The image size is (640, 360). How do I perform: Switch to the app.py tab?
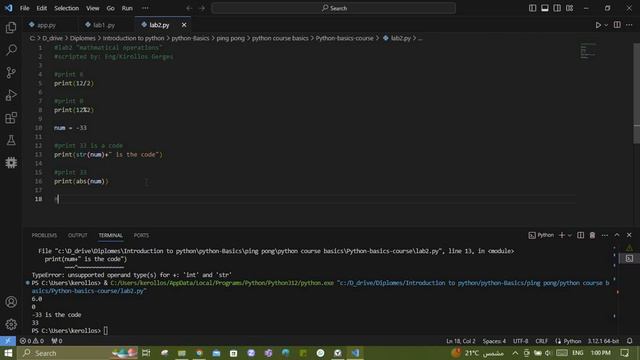[46, 25]
